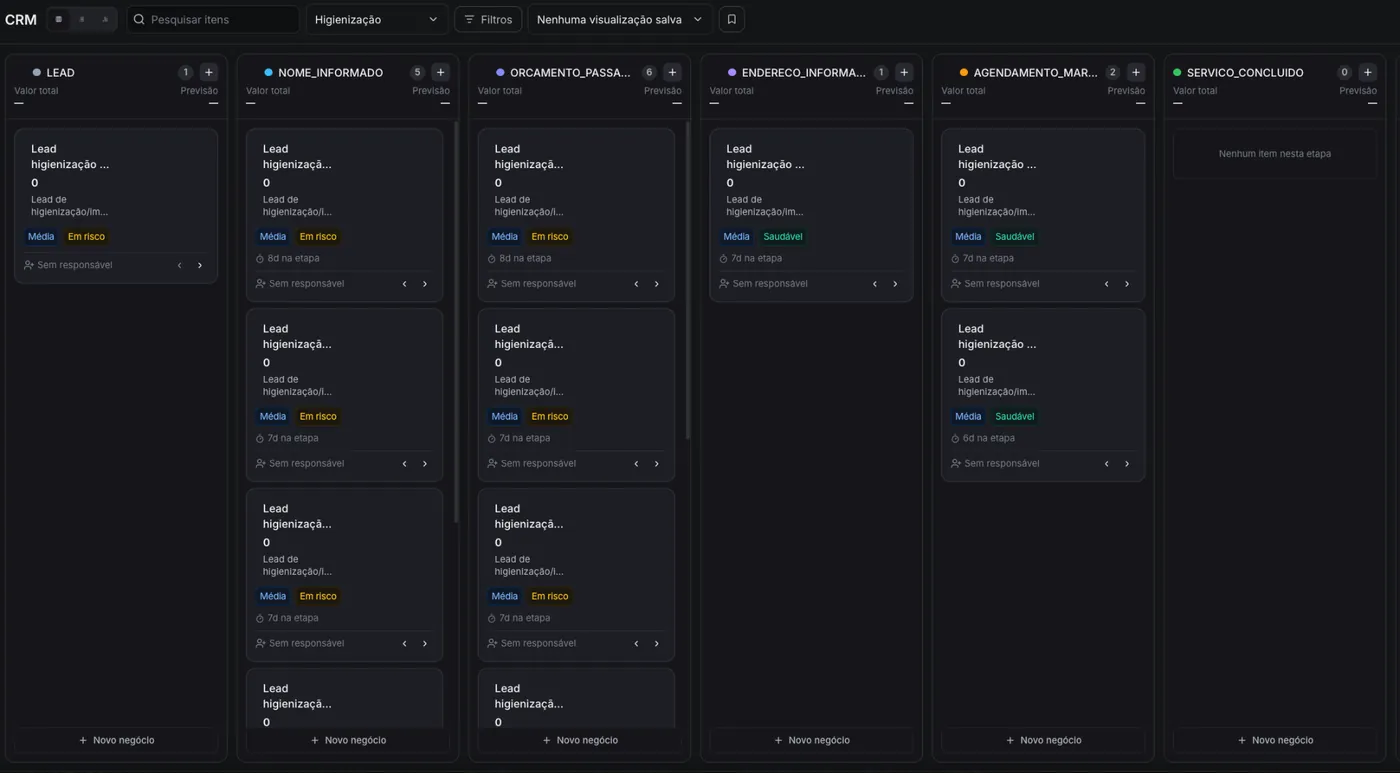The image size is (1400, 773).
Task: Click the ORCAMENTO_PASSA... column title
Action: [x=570, y=72]
